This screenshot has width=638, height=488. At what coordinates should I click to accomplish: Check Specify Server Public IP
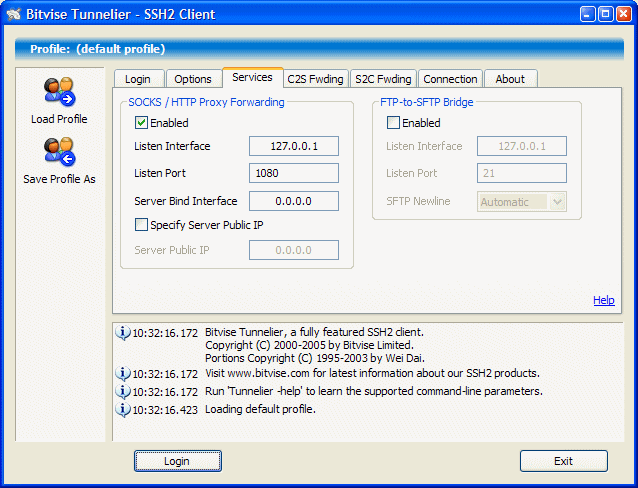(141, 225)
